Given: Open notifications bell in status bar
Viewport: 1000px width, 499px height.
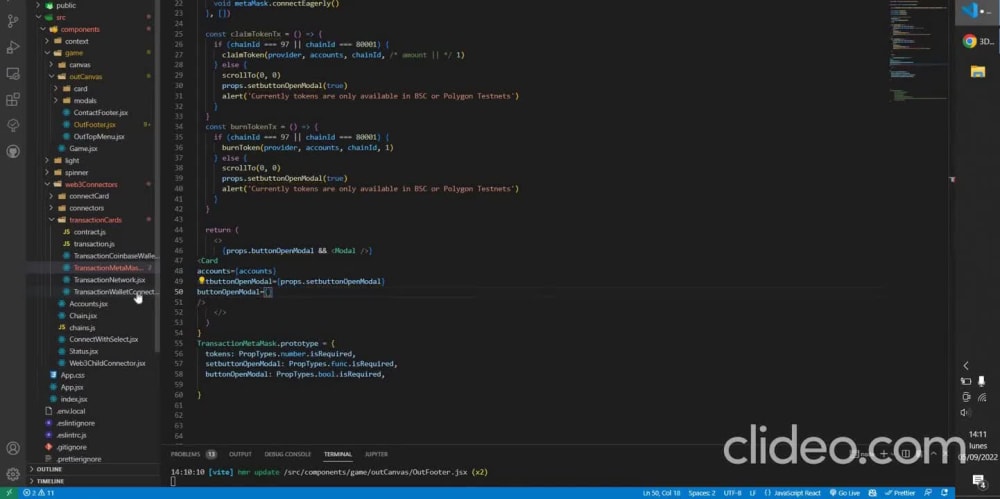Looking at the screenshot, I should click(x=945, y=493).
